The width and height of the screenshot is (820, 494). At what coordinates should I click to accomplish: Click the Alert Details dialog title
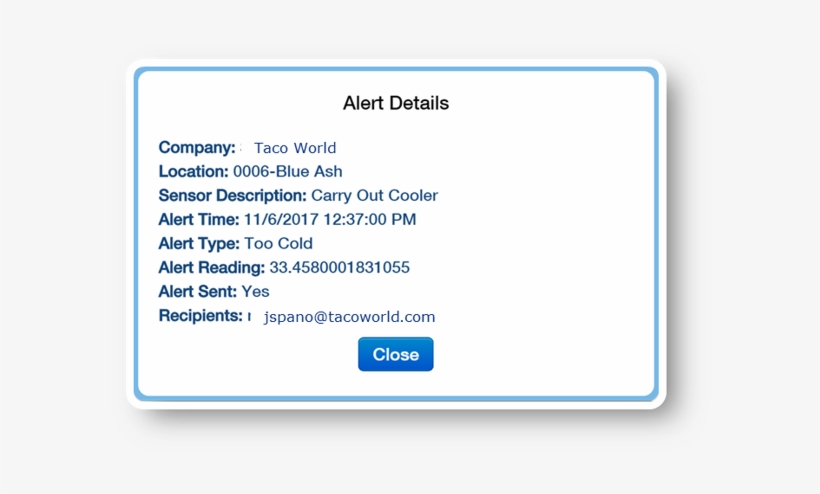point(395,103)
